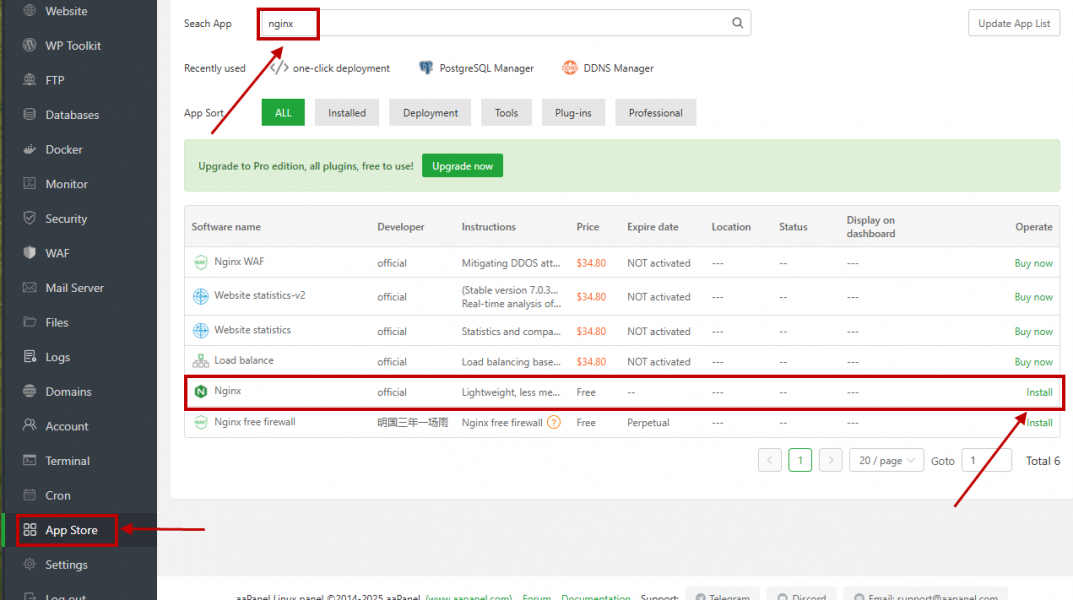Select the Terminal sidebar icon

coord(29,460)
